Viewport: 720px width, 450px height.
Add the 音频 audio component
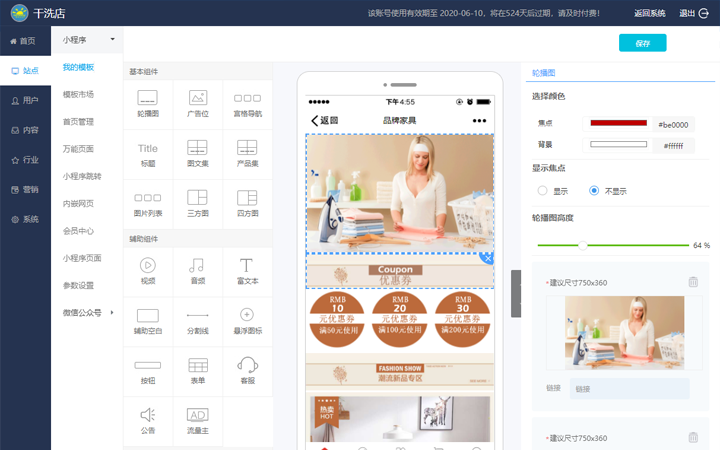click(197, 271)
